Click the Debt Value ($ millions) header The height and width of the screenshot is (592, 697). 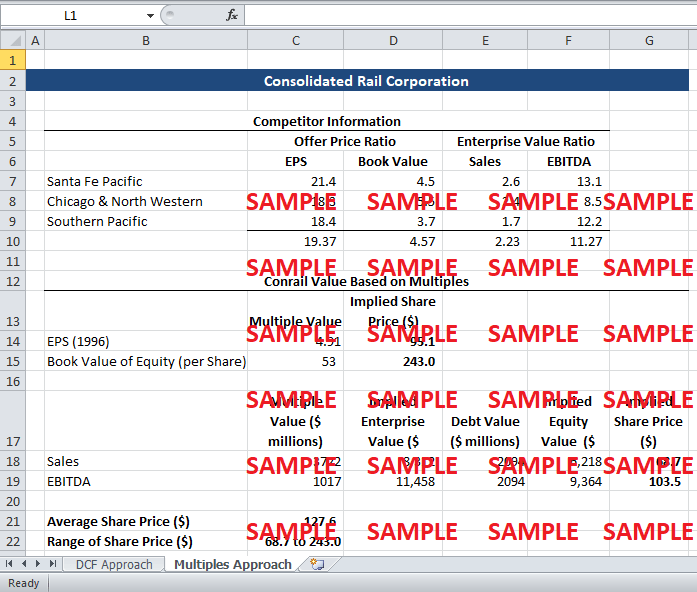[x=485, y=431]
